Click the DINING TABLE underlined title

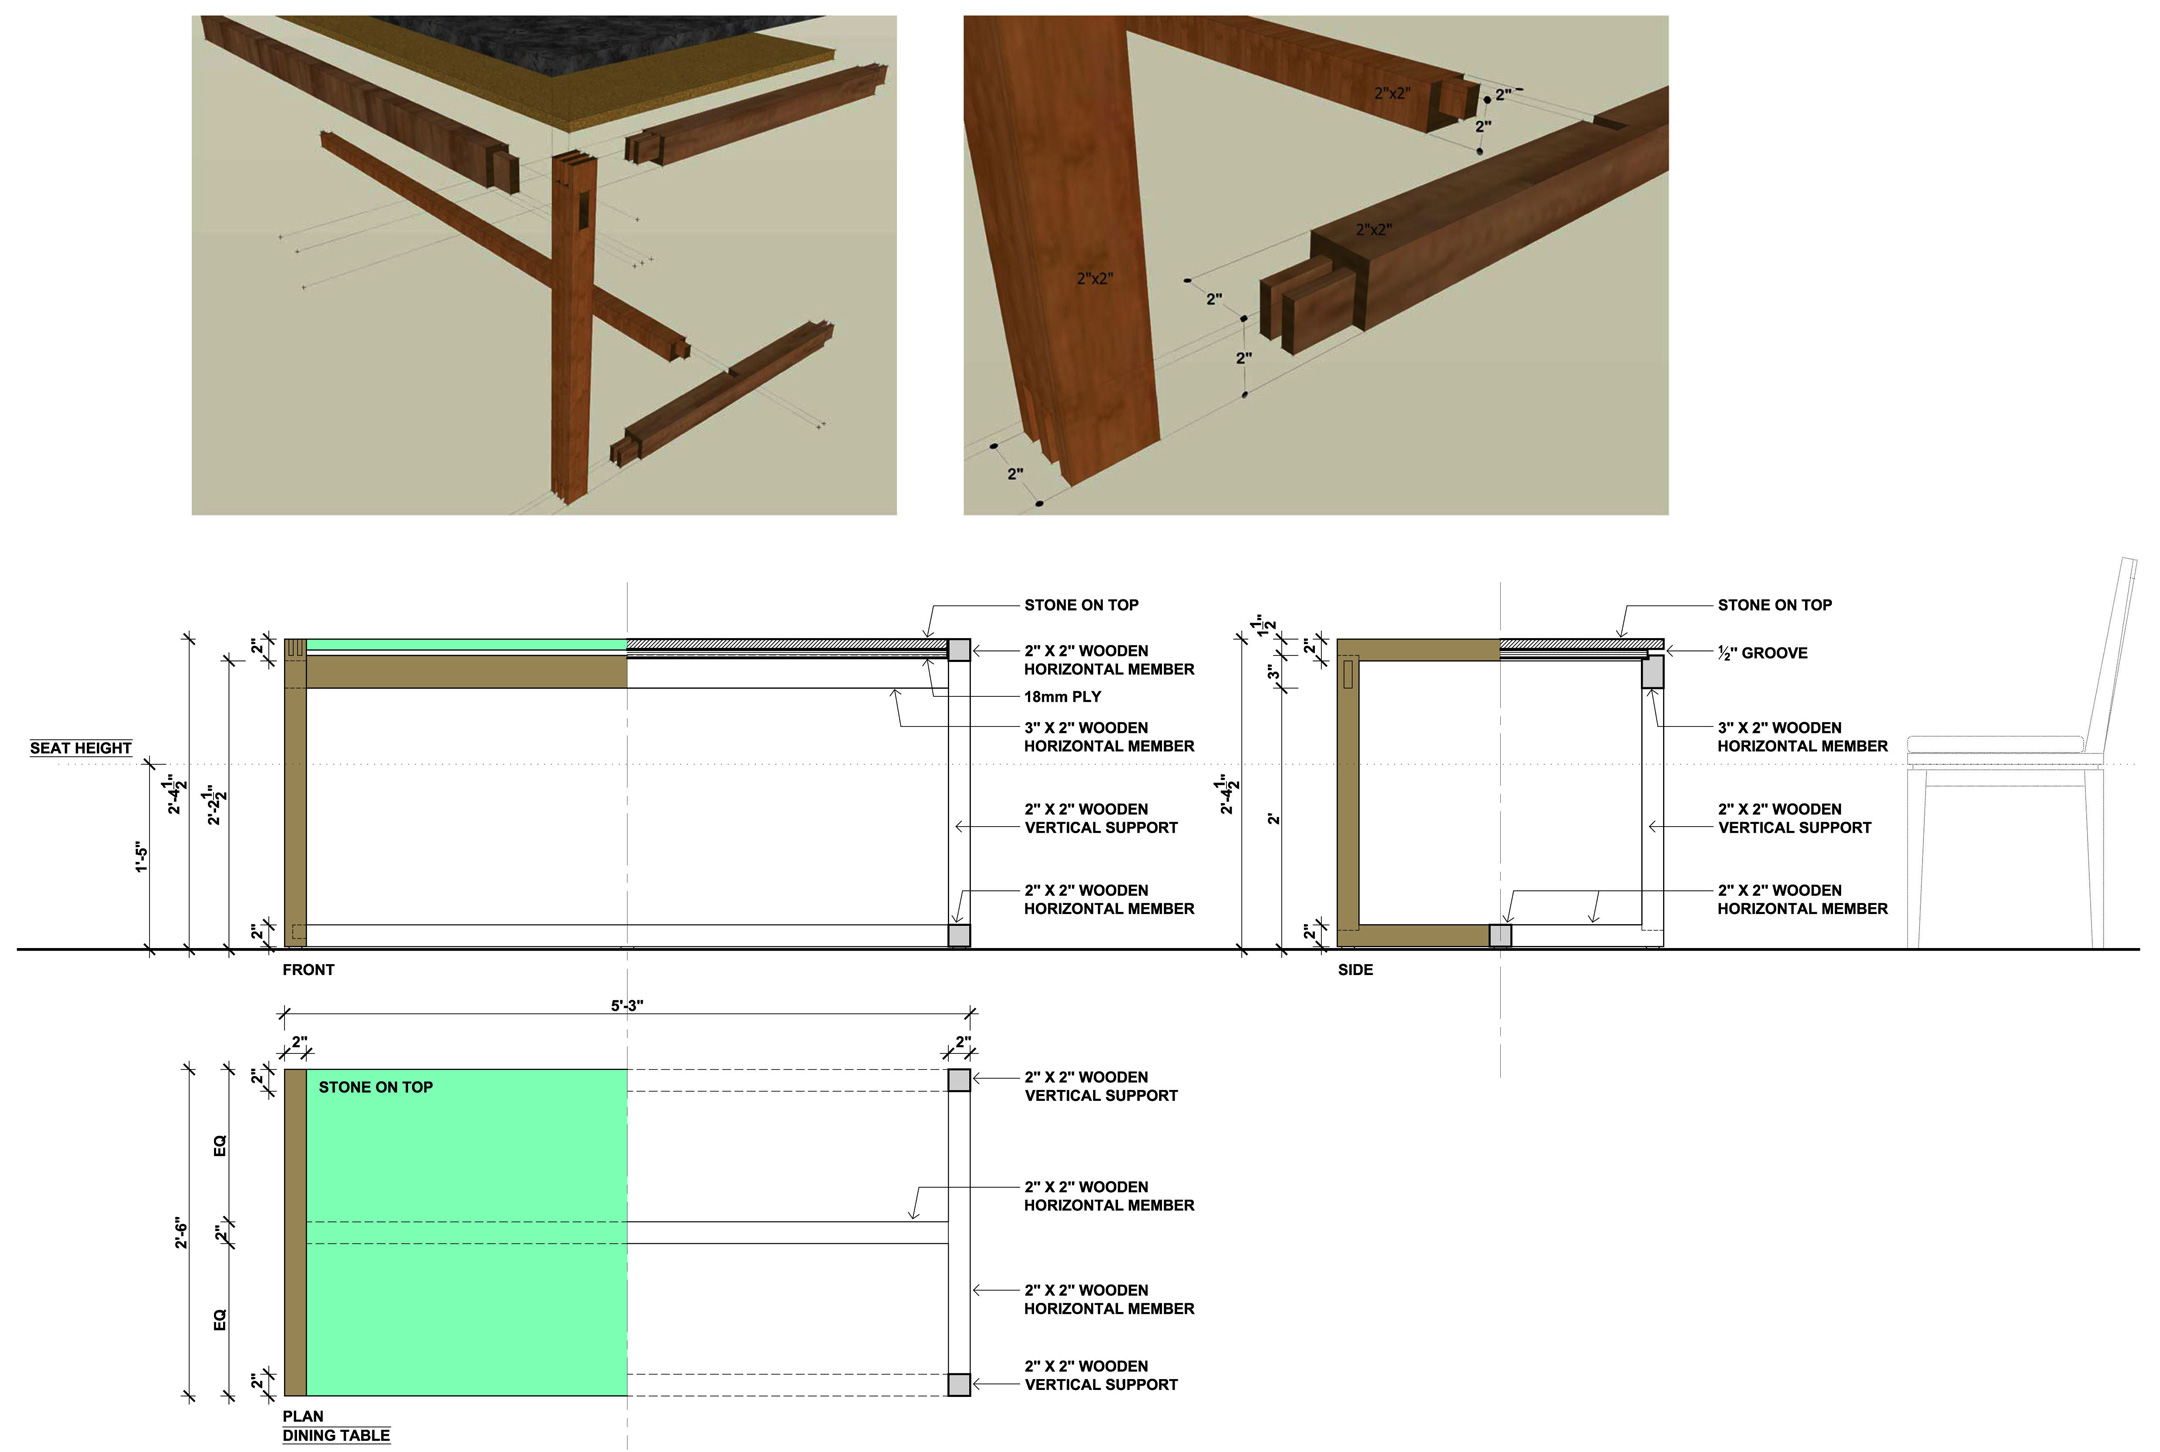(336, 1435)
